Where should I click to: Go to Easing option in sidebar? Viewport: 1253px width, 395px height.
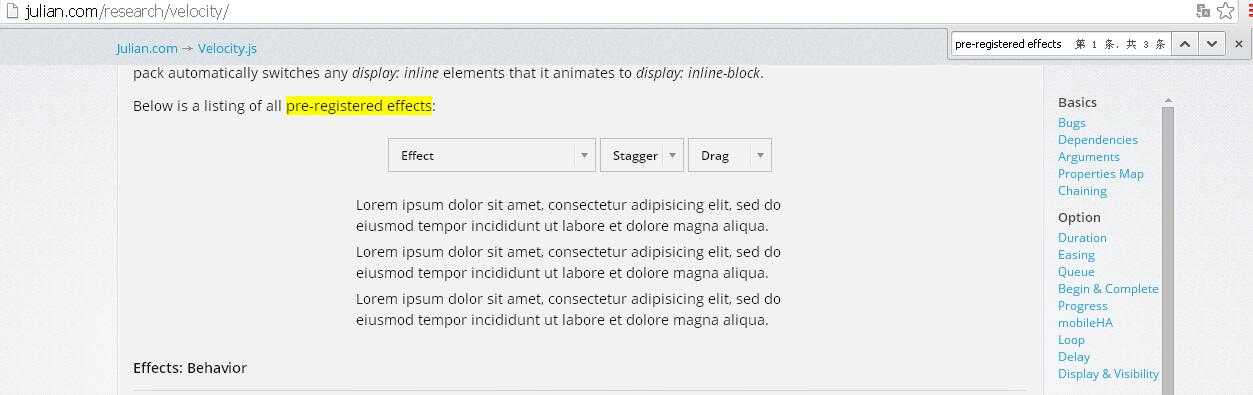point(1076,255)
